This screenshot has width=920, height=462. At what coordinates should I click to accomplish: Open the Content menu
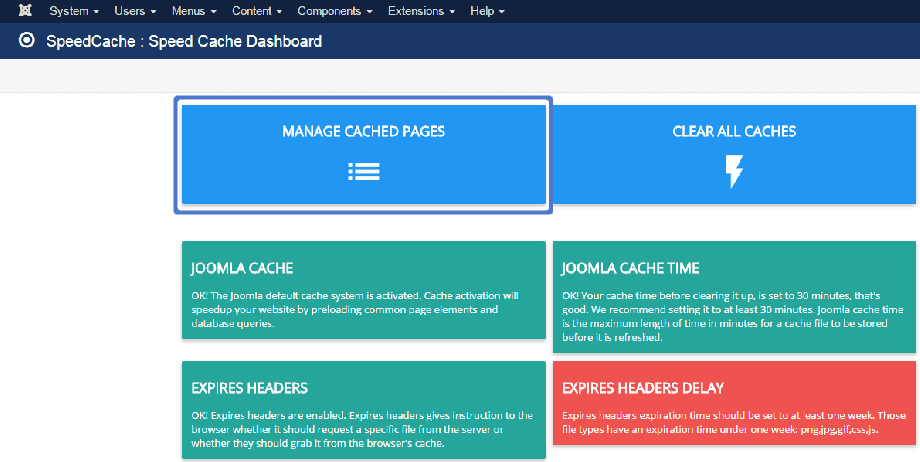pos(257,11)
